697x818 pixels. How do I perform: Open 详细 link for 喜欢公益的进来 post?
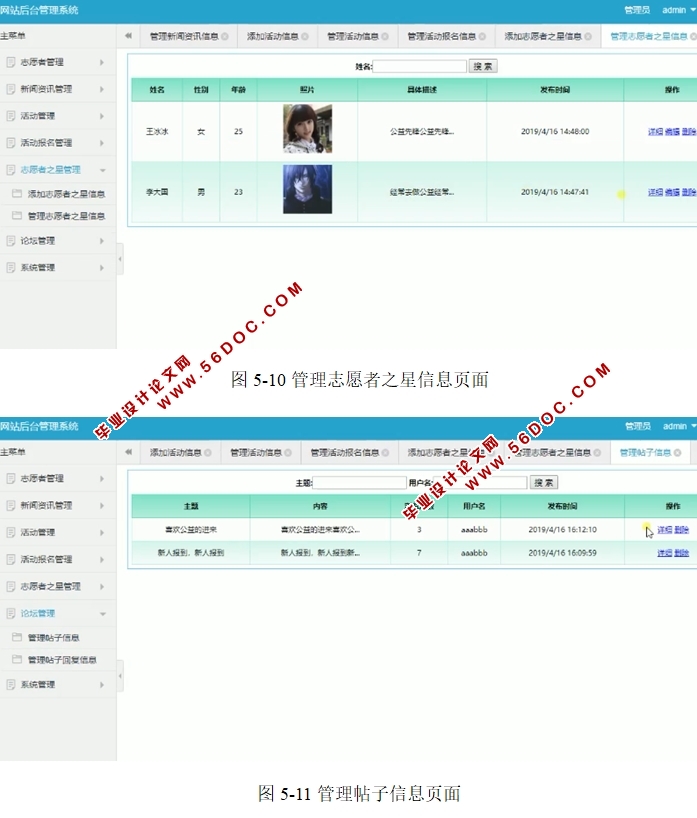click(665, 530)
